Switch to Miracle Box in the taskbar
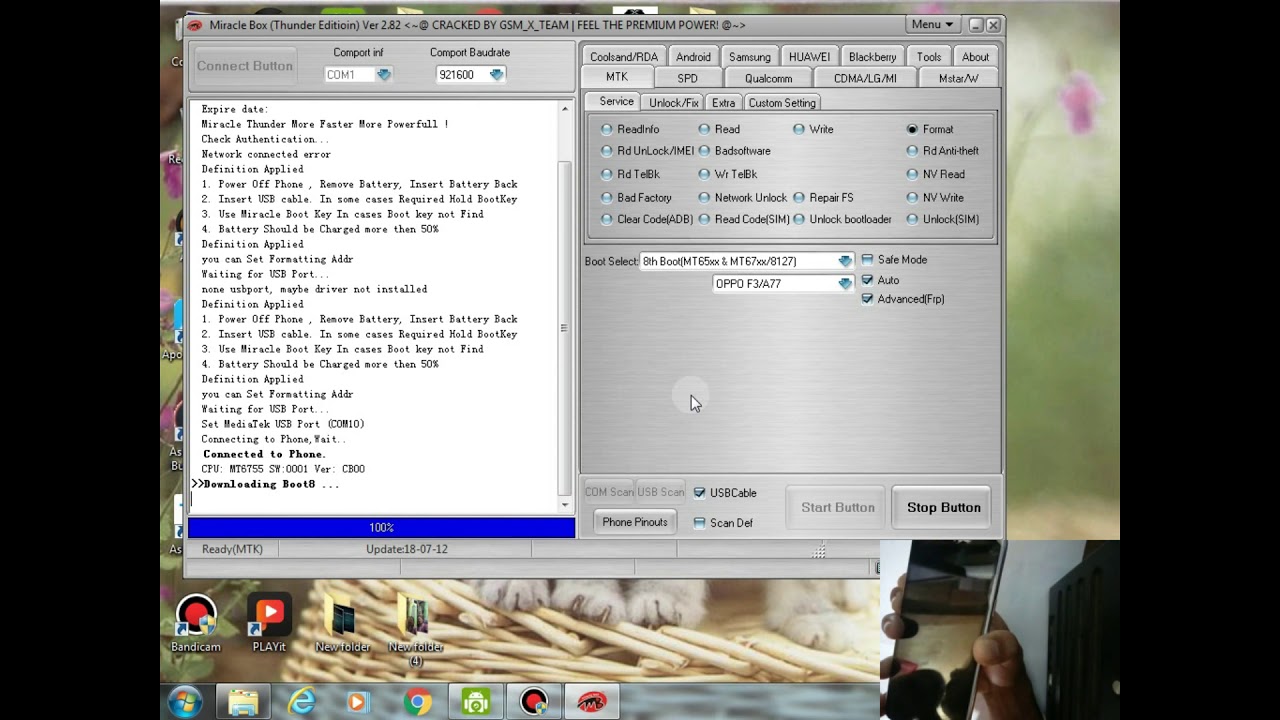Viewport: 1280px width, 720px height. point(592,702)
